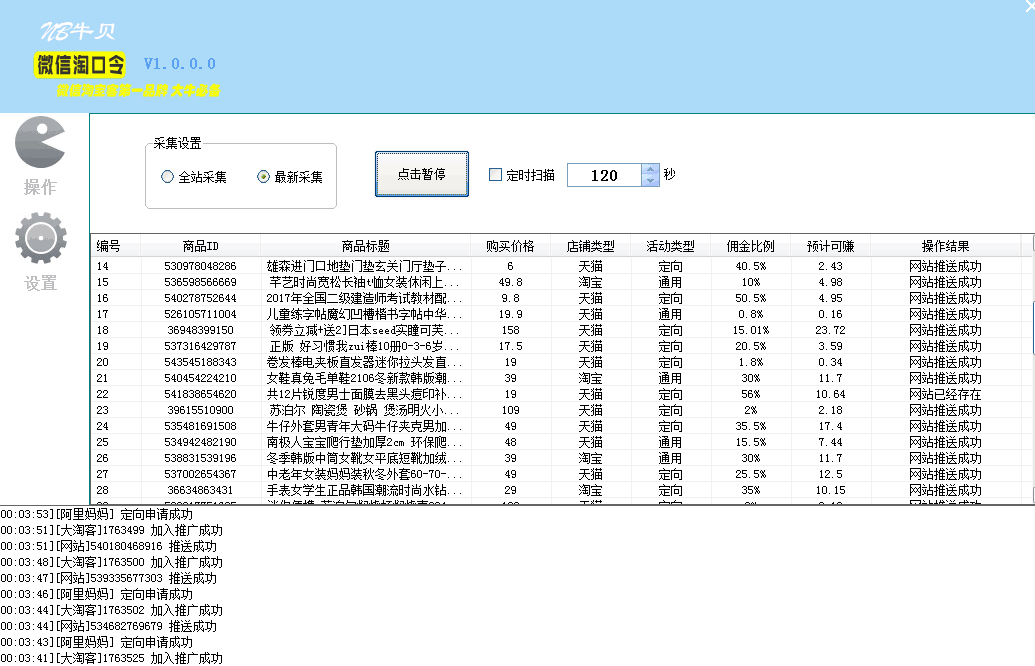Viewport: 1035px width, 666px height.
Task: Click the price cell 158
Action: (x=510, y=330)
